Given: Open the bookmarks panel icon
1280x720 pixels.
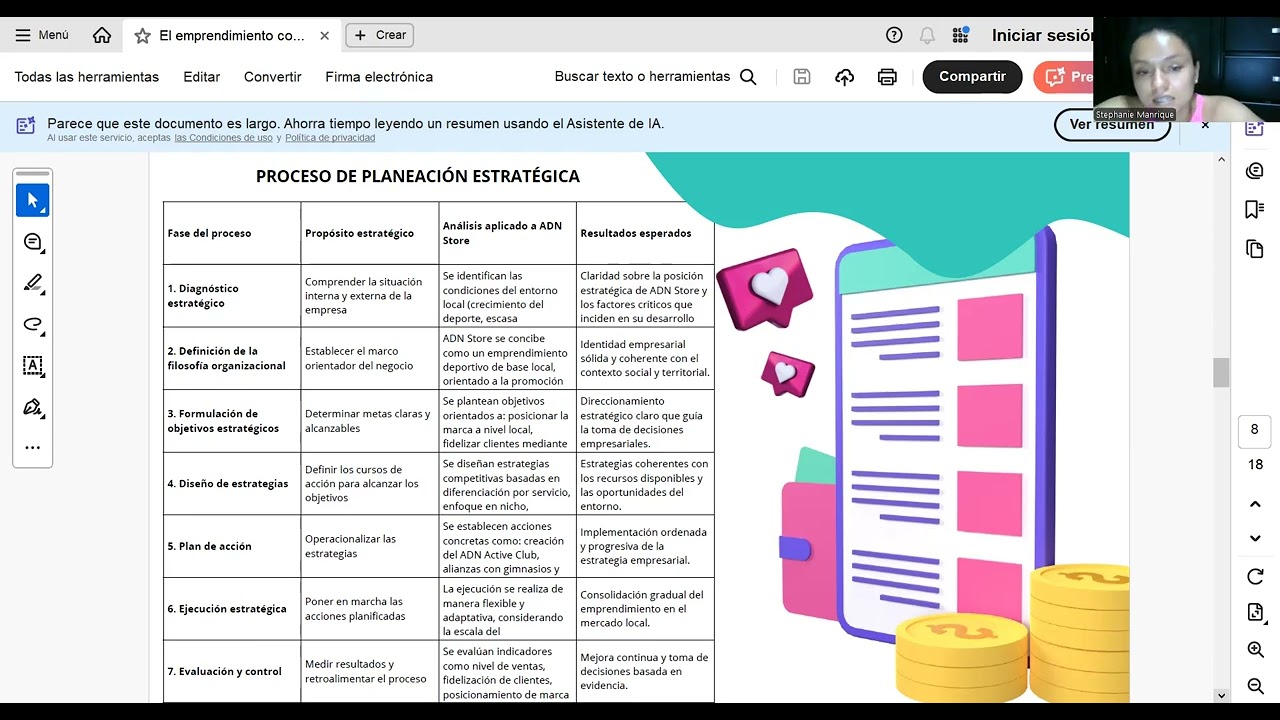Looking at the screenshot, I should coord(1255,209).
